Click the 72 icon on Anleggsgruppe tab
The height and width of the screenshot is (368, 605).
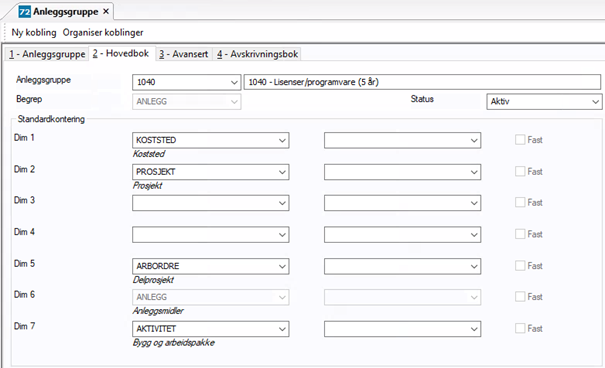24,12
